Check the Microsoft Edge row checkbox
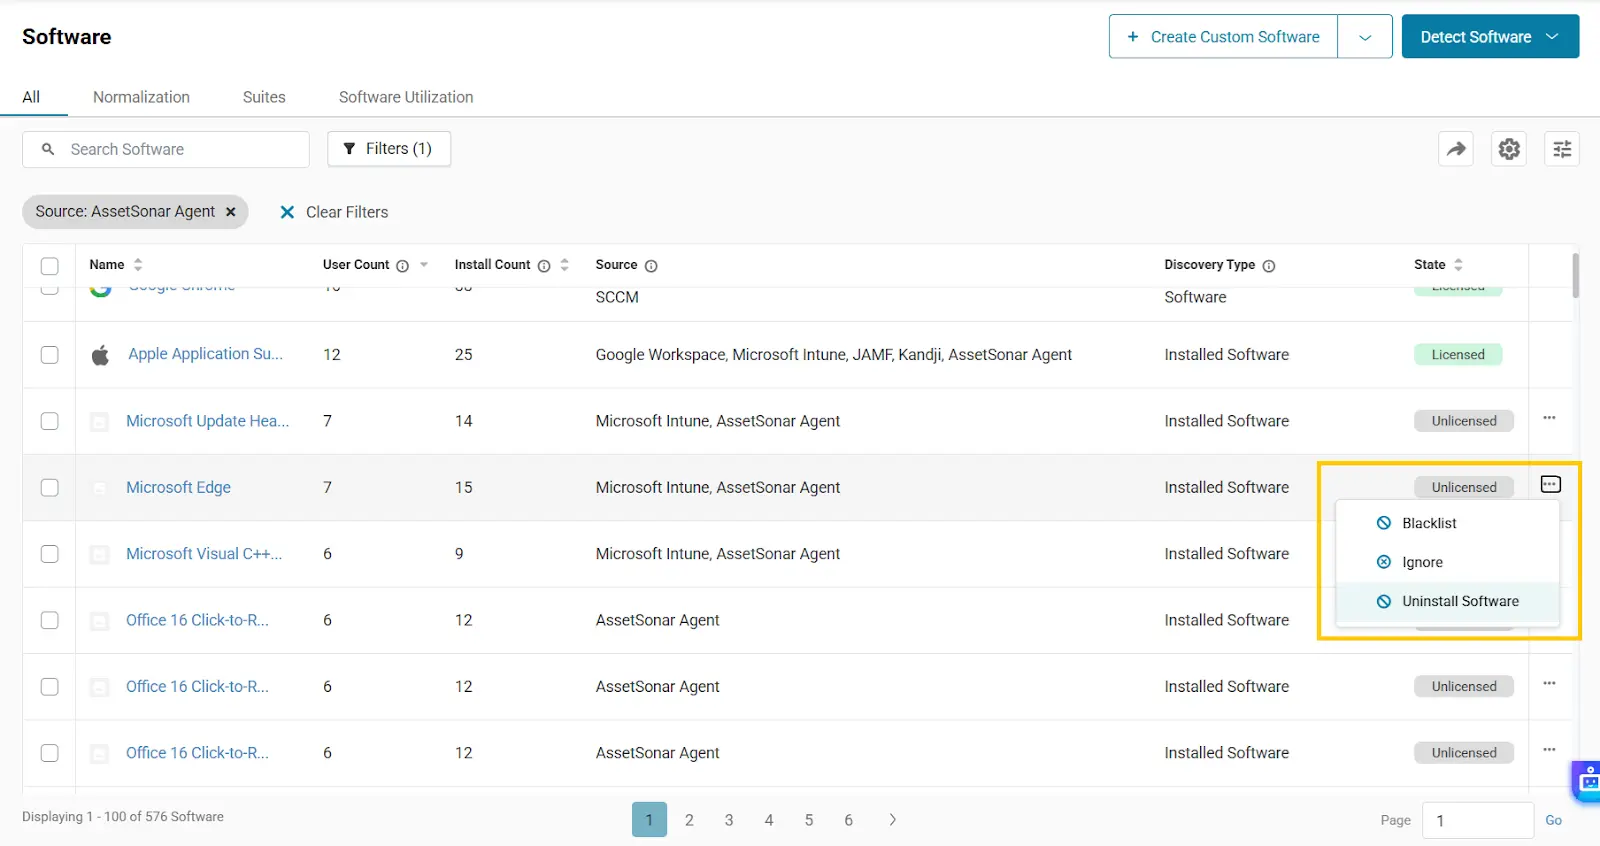The width and height of the screenshot is (1600, 846). click(x=49, y=488)
